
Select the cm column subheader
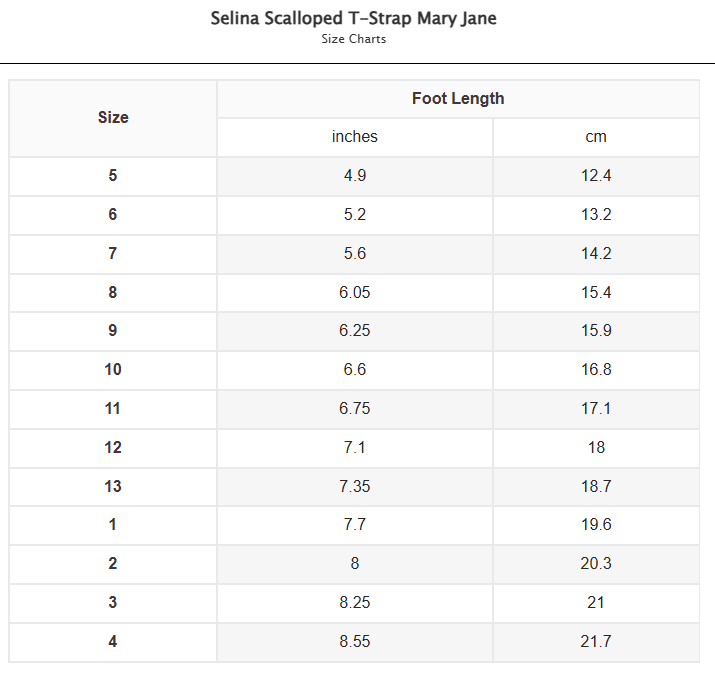coord(596,137)
